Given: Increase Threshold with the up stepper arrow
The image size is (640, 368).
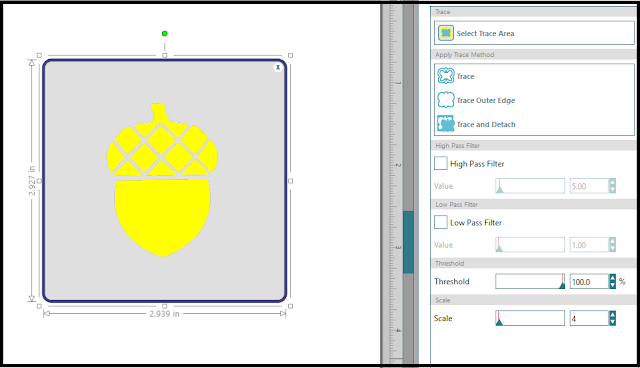Looking at the screenshot, I should tap(612, 278).
